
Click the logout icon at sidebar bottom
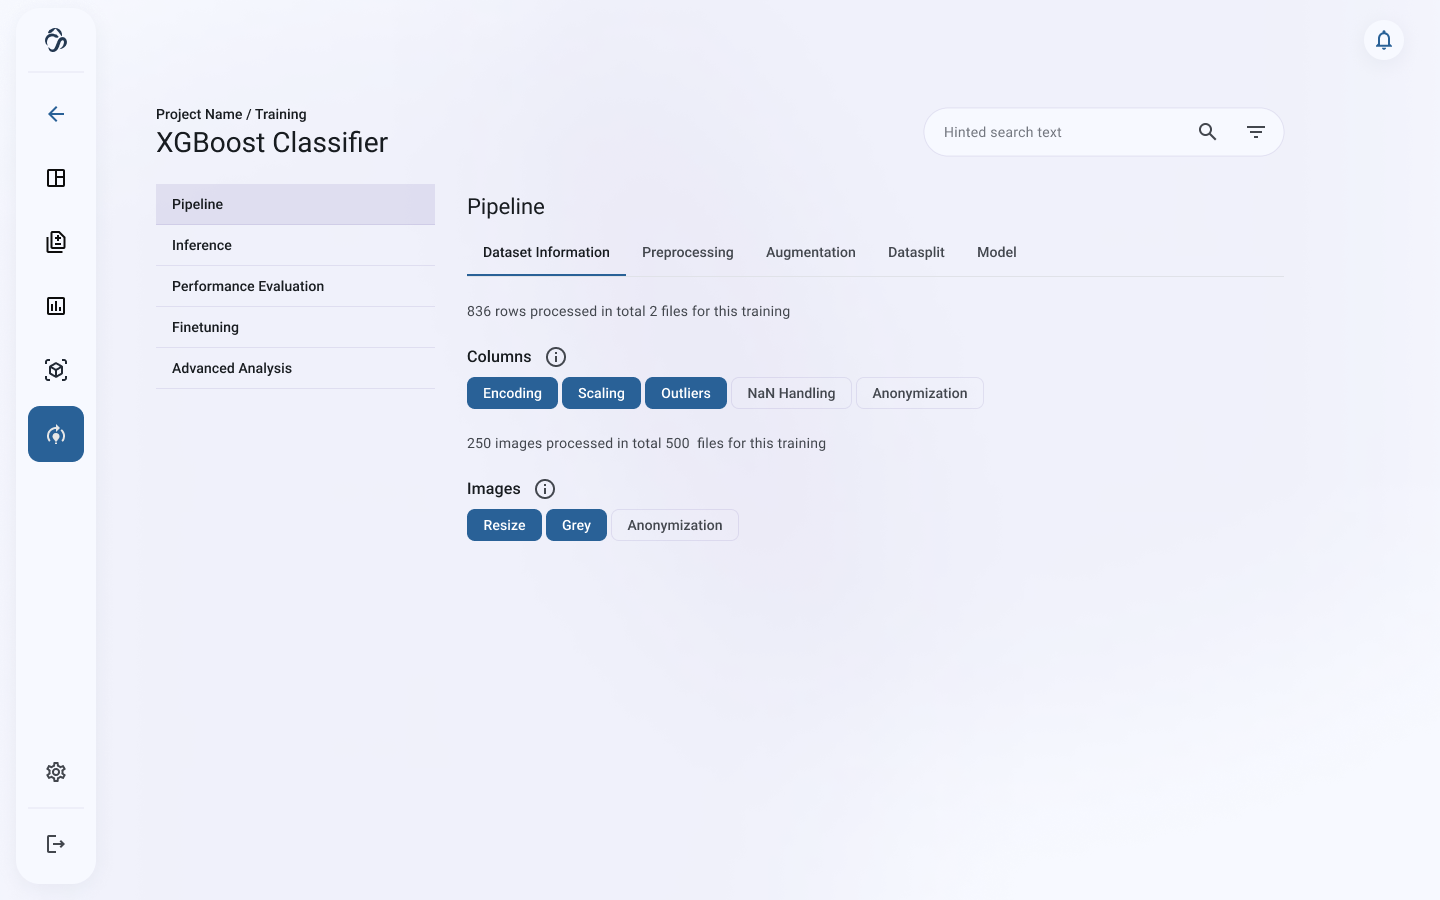click(56, 844)
